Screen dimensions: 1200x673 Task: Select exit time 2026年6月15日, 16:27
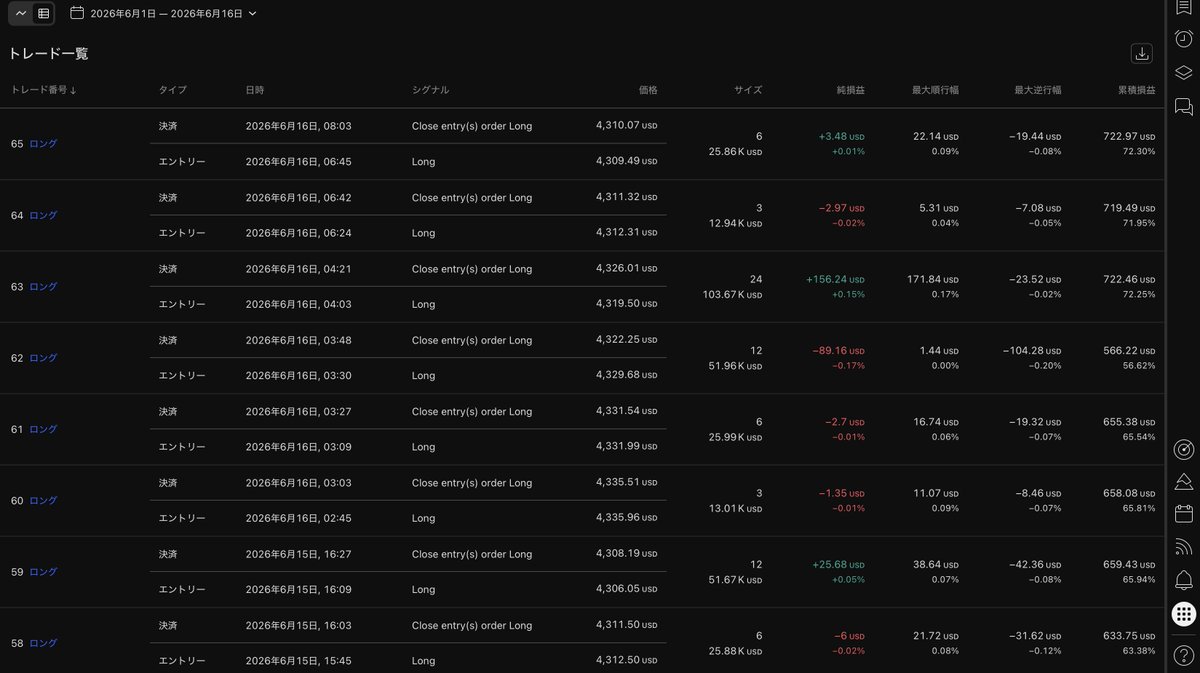(298, 554)
